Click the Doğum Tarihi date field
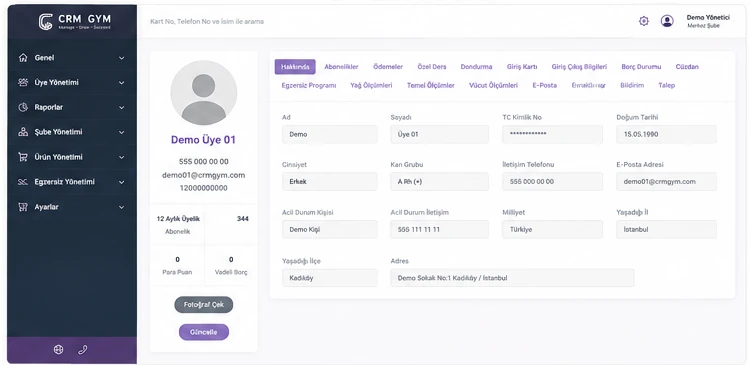 [x=666, y=134]
